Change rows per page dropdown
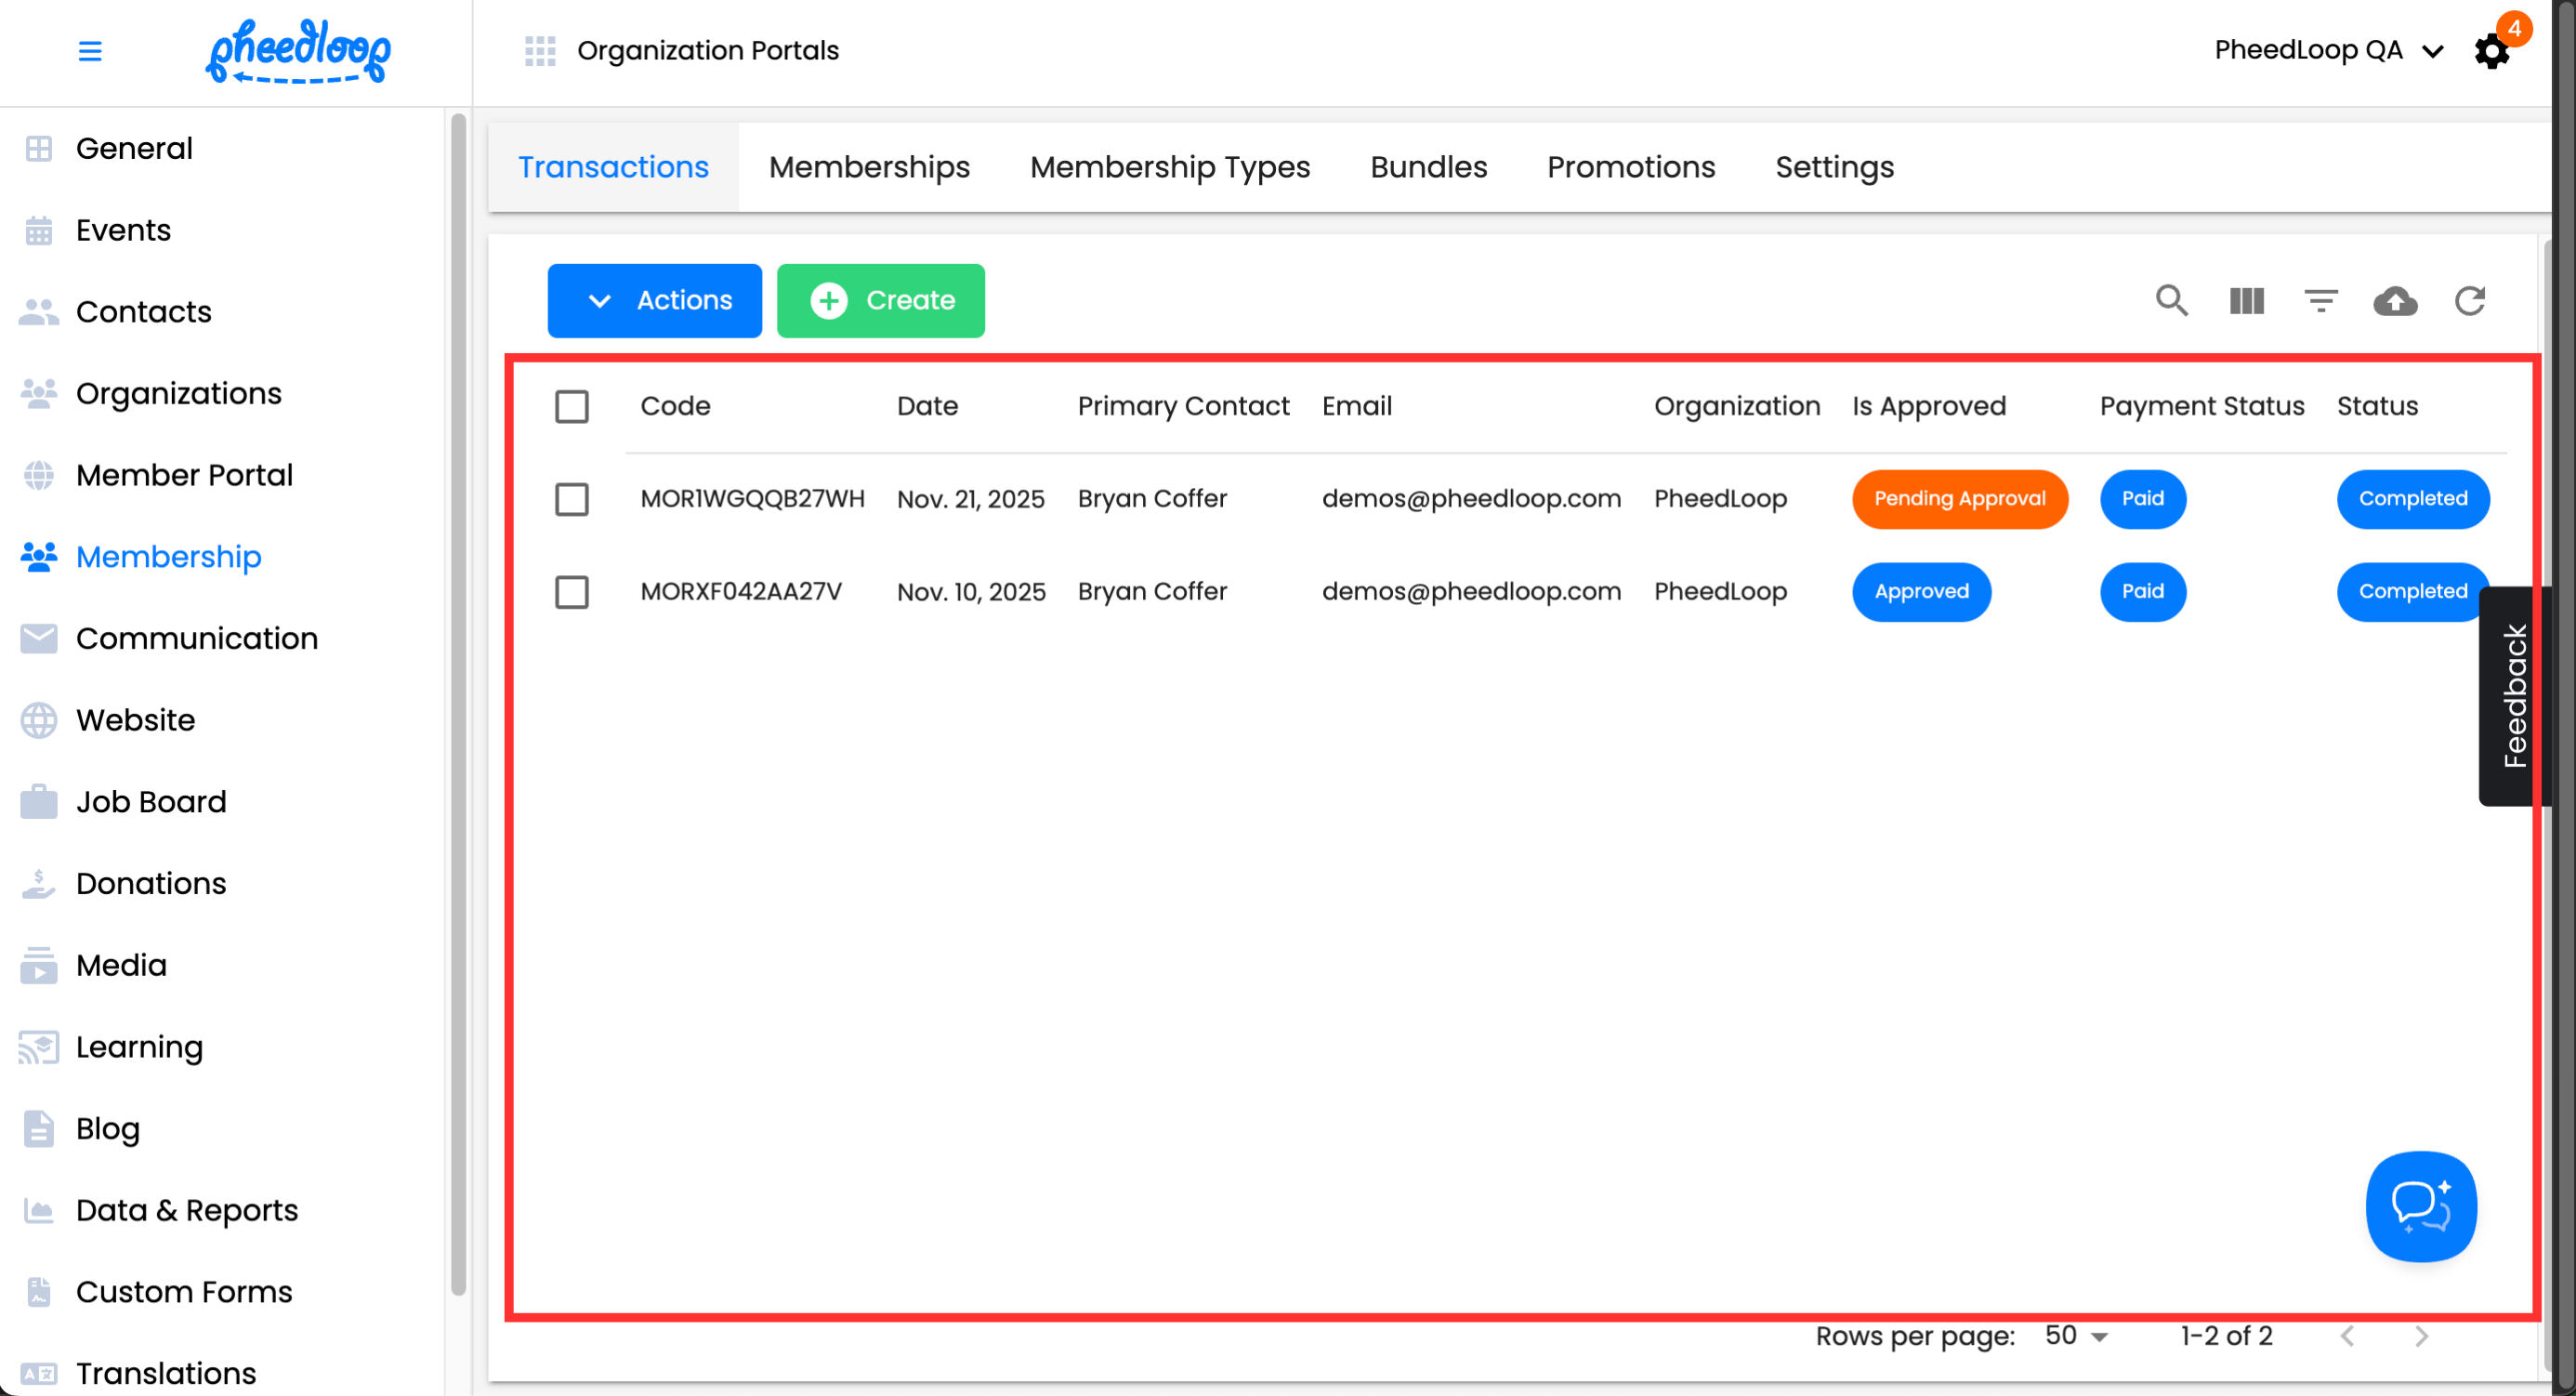Image resolution: width=2576 pixels, height=1396 pixels. point(2076,1336)
